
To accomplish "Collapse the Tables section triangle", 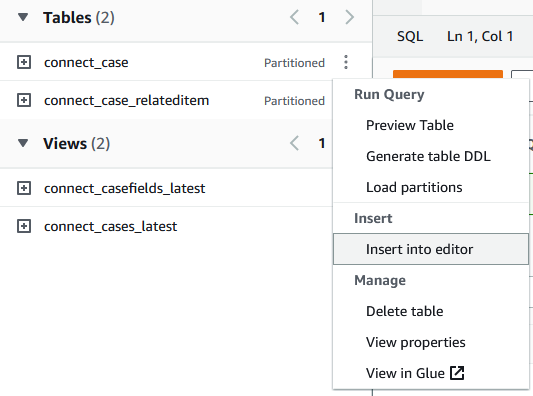I will pyautogui.click(x=23, y=17).
